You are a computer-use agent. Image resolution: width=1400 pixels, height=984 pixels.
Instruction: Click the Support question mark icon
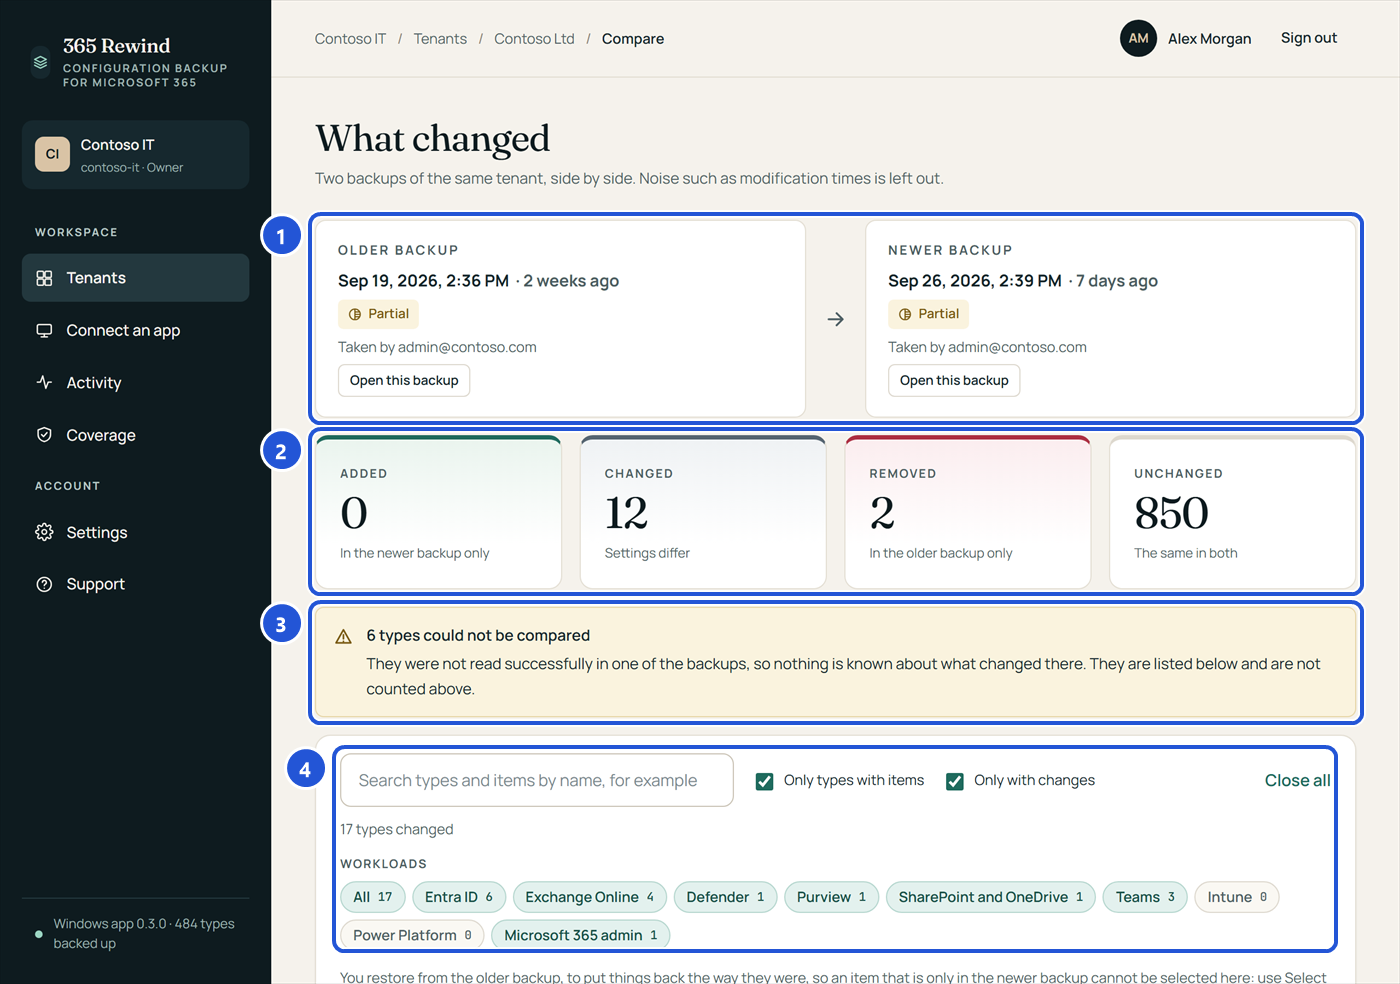44,584
